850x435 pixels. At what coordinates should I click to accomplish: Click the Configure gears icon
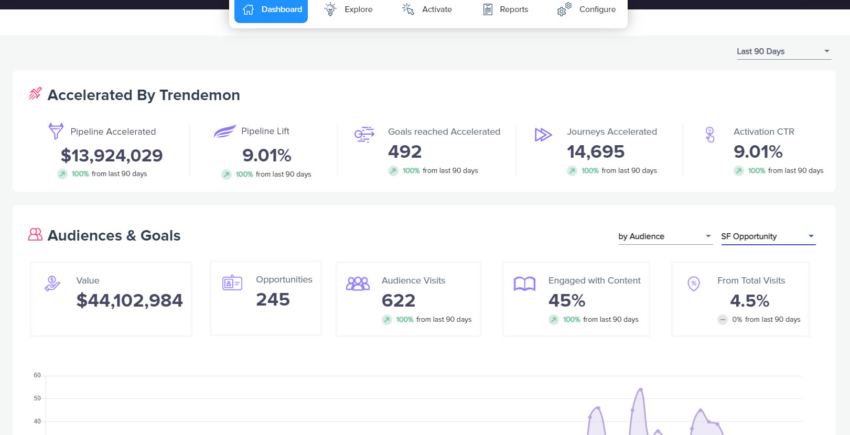(x=564, y=9)
